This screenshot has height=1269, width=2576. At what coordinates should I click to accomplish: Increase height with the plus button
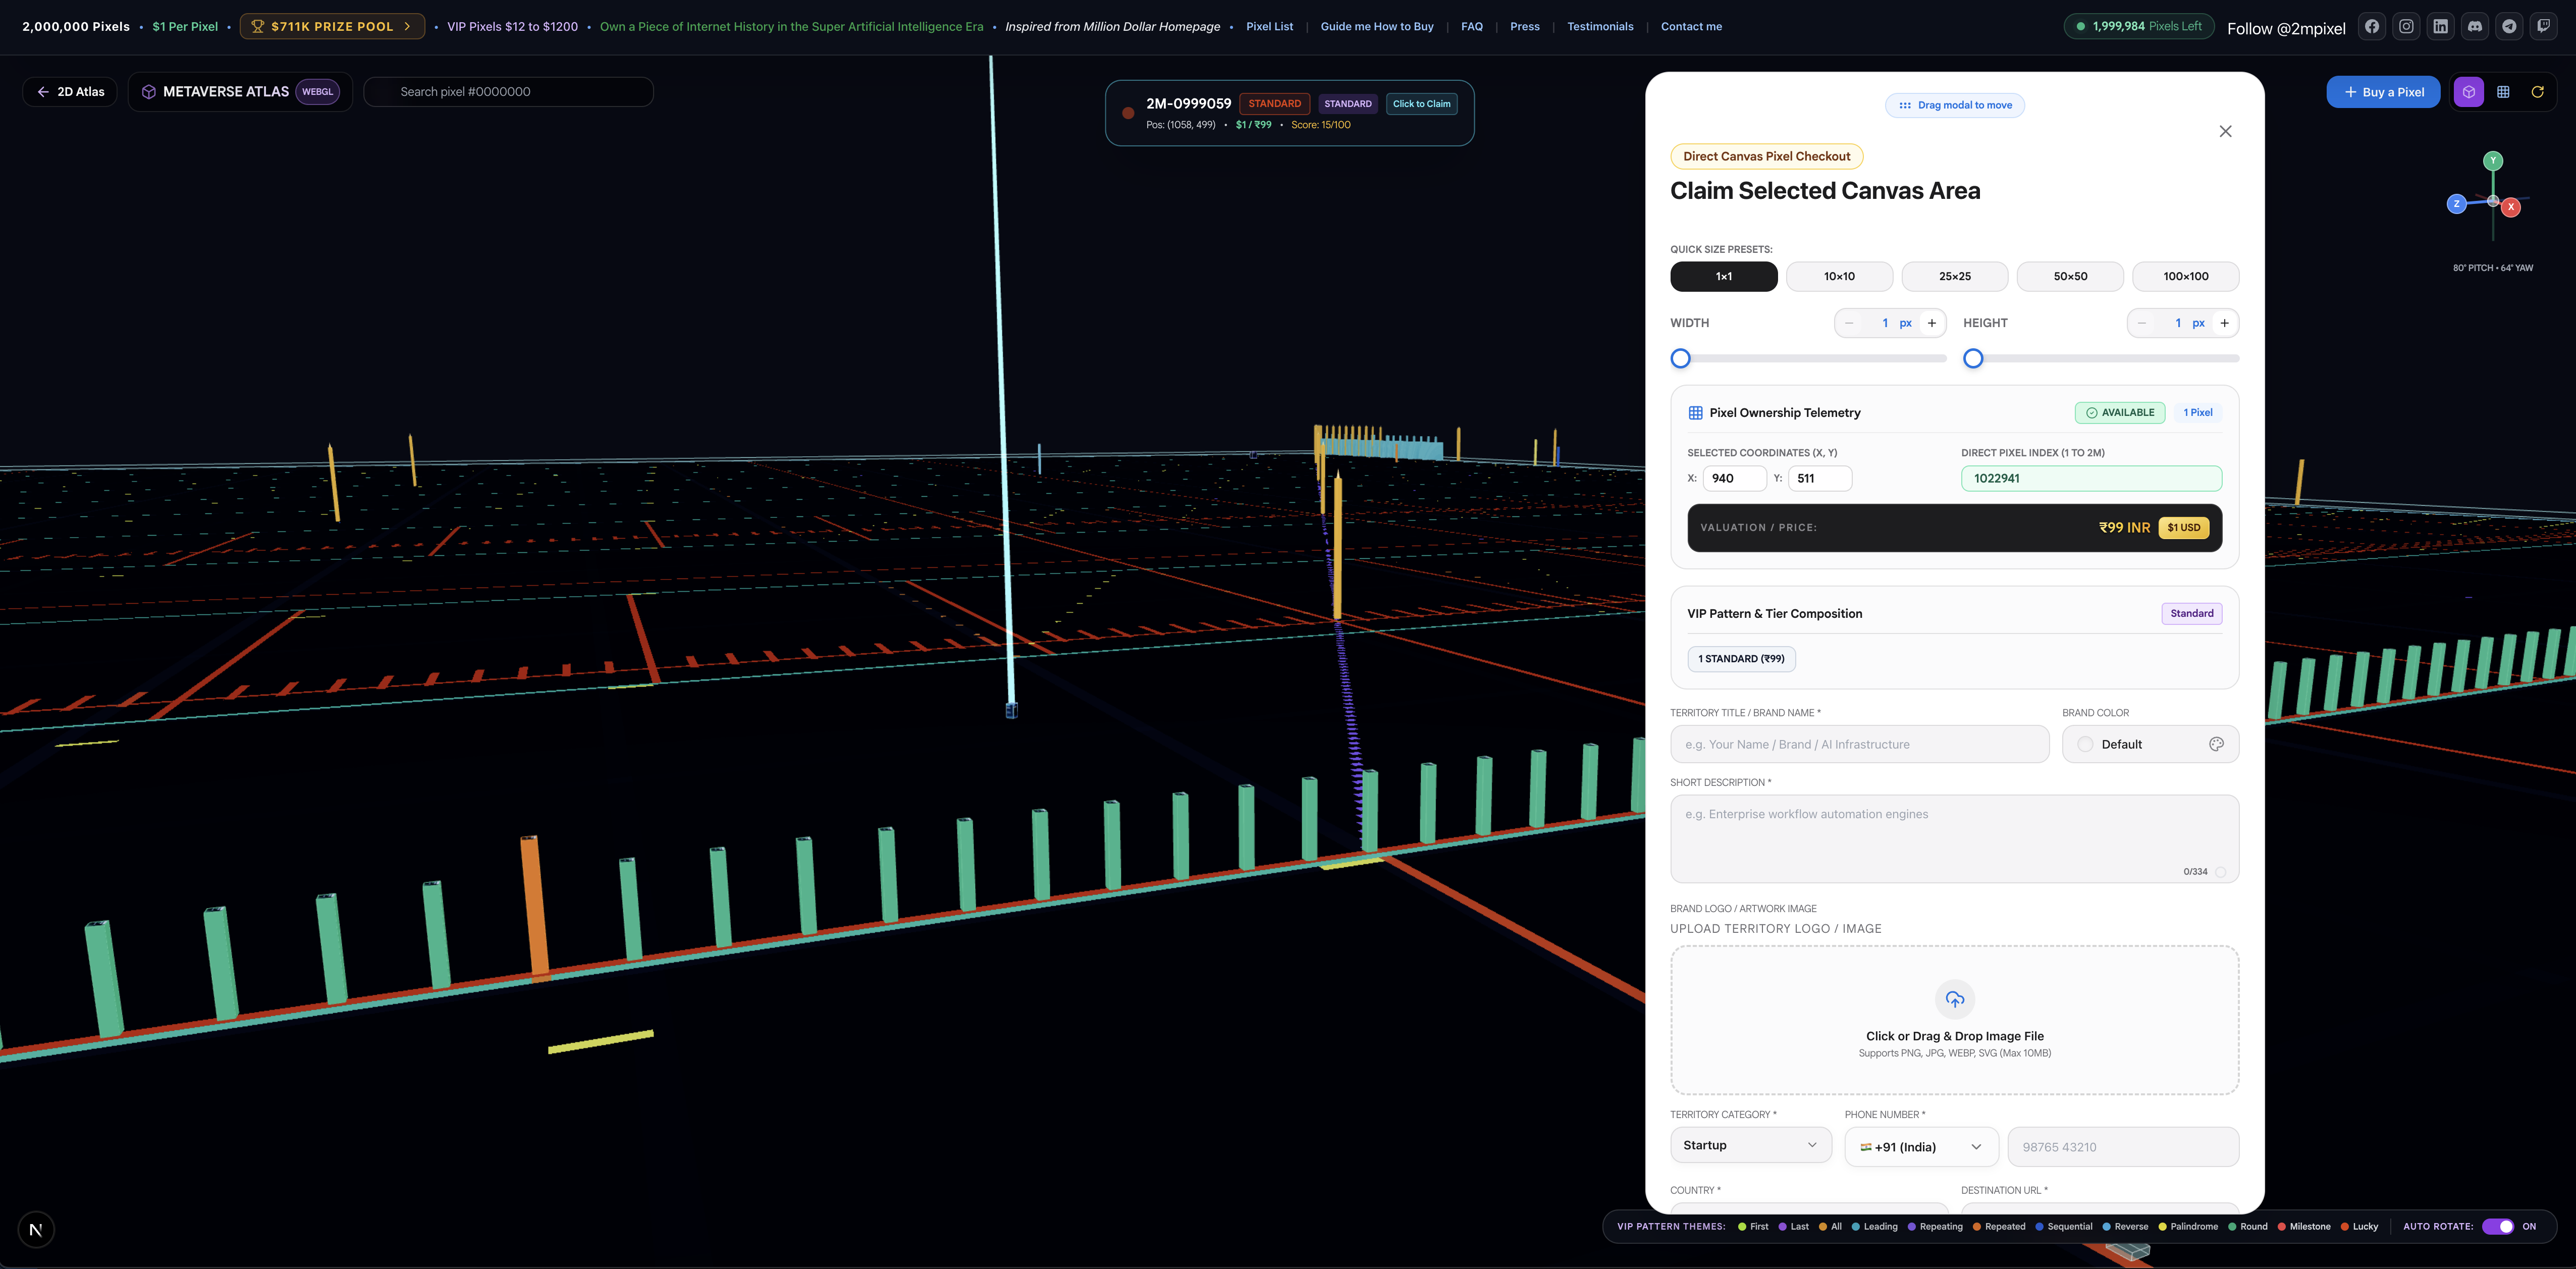(2224, 323)
